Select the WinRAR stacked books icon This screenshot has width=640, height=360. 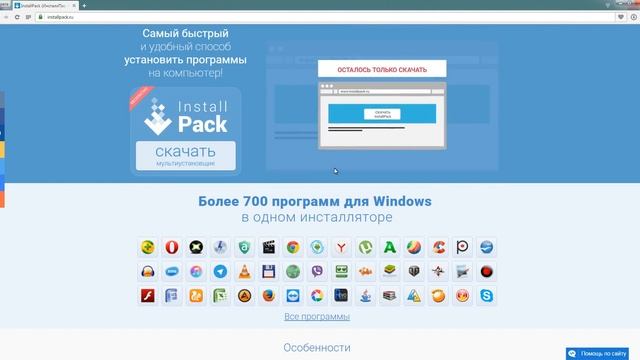pos(390,296)
